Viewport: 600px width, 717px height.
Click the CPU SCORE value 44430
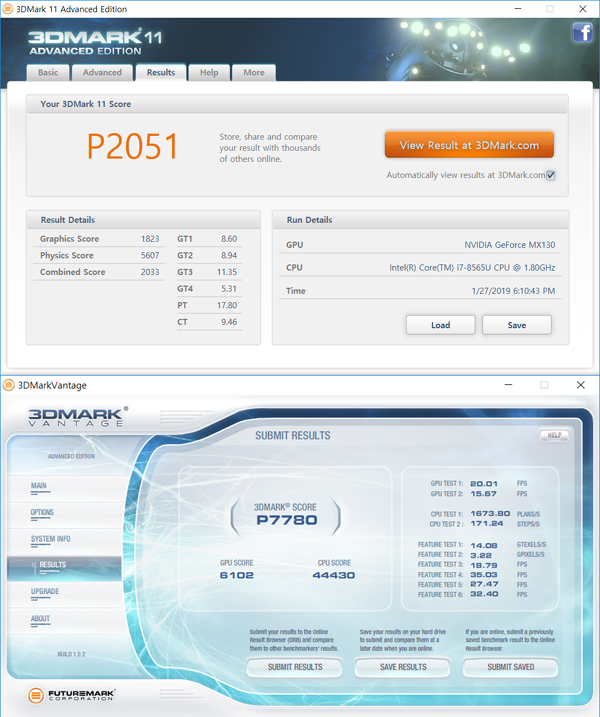pos(333,575)
